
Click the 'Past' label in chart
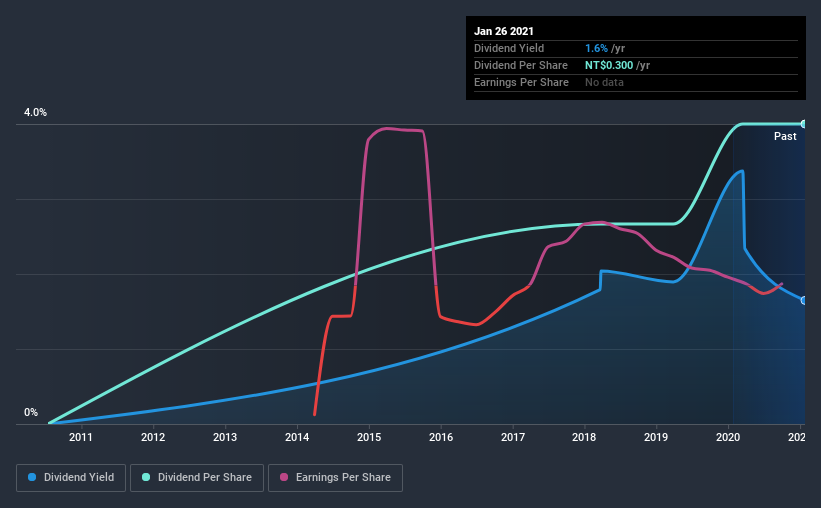[785, 136]
